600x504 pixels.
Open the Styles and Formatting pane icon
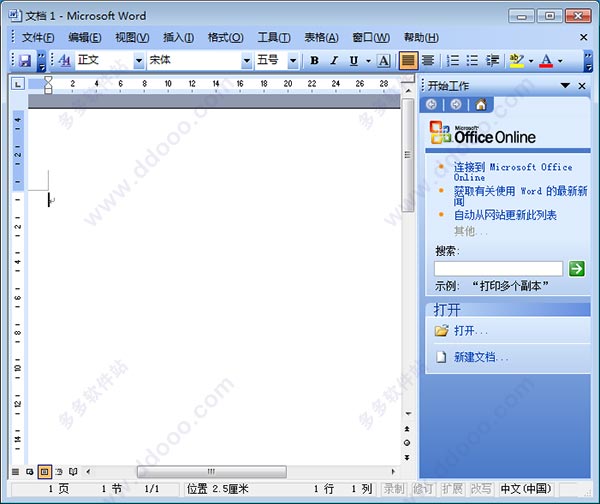65,60
